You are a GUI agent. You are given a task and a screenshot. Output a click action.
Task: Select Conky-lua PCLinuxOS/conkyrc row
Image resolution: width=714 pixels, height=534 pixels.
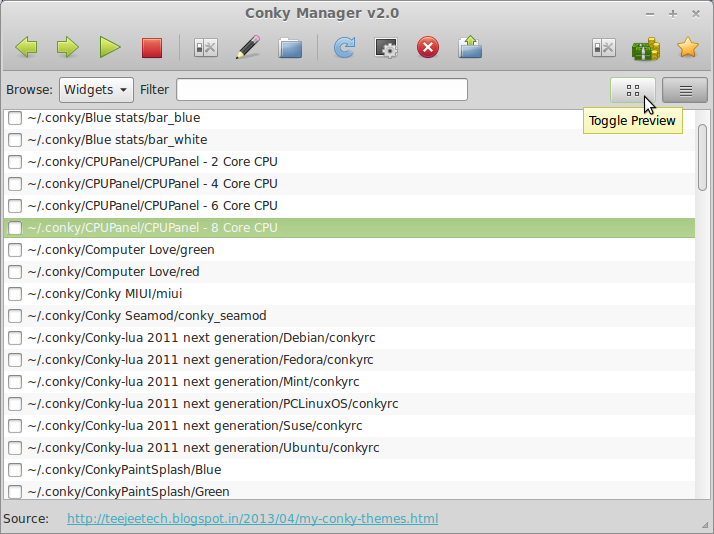point(349,404)
